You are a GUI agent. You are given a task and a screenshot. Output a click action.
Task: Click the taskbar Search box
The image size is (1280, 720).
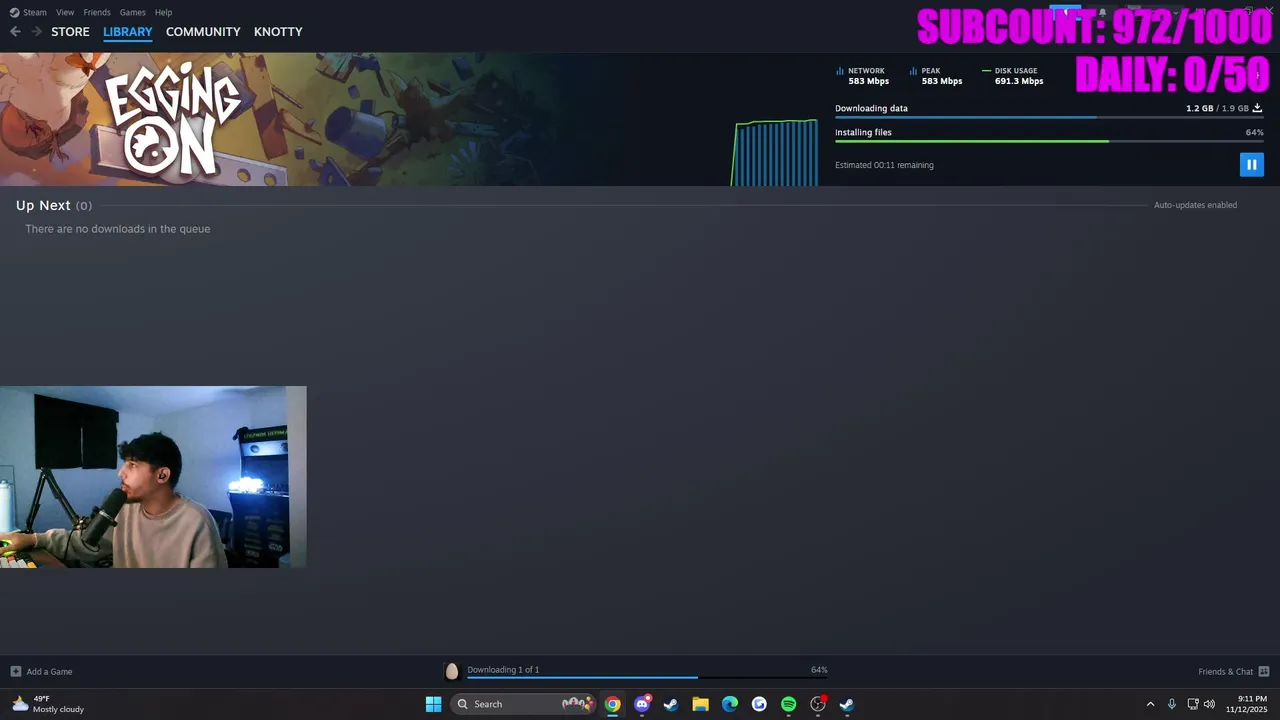523,704
